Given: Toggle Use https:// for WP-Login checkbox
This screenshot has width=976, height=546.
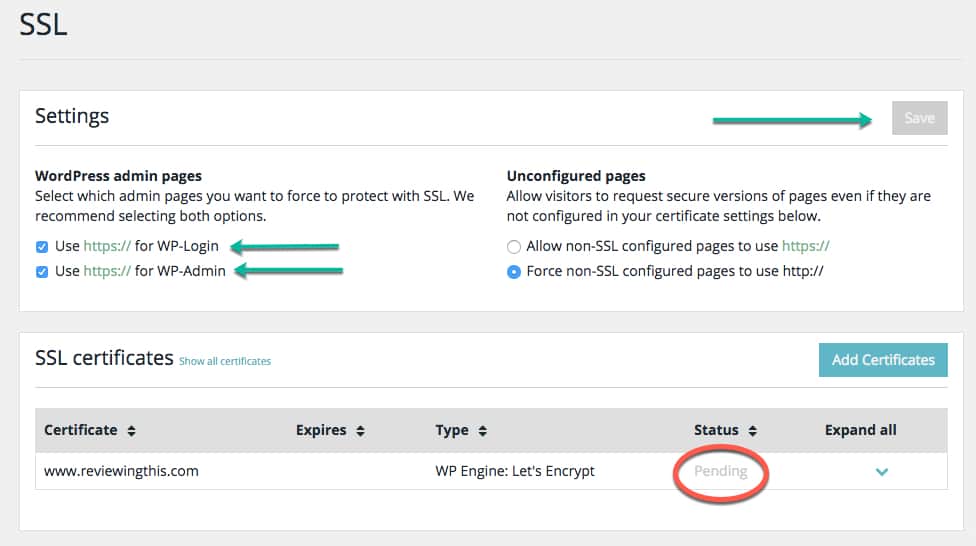Looking at the screenshot, I should [42, 247].
